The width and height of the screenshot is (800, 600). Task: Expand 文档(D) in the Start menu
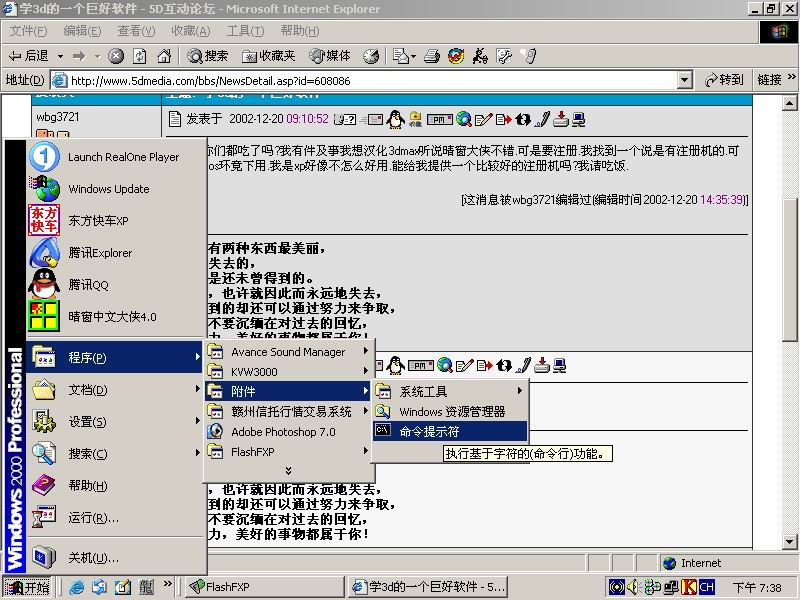click(x=116, y=390)
